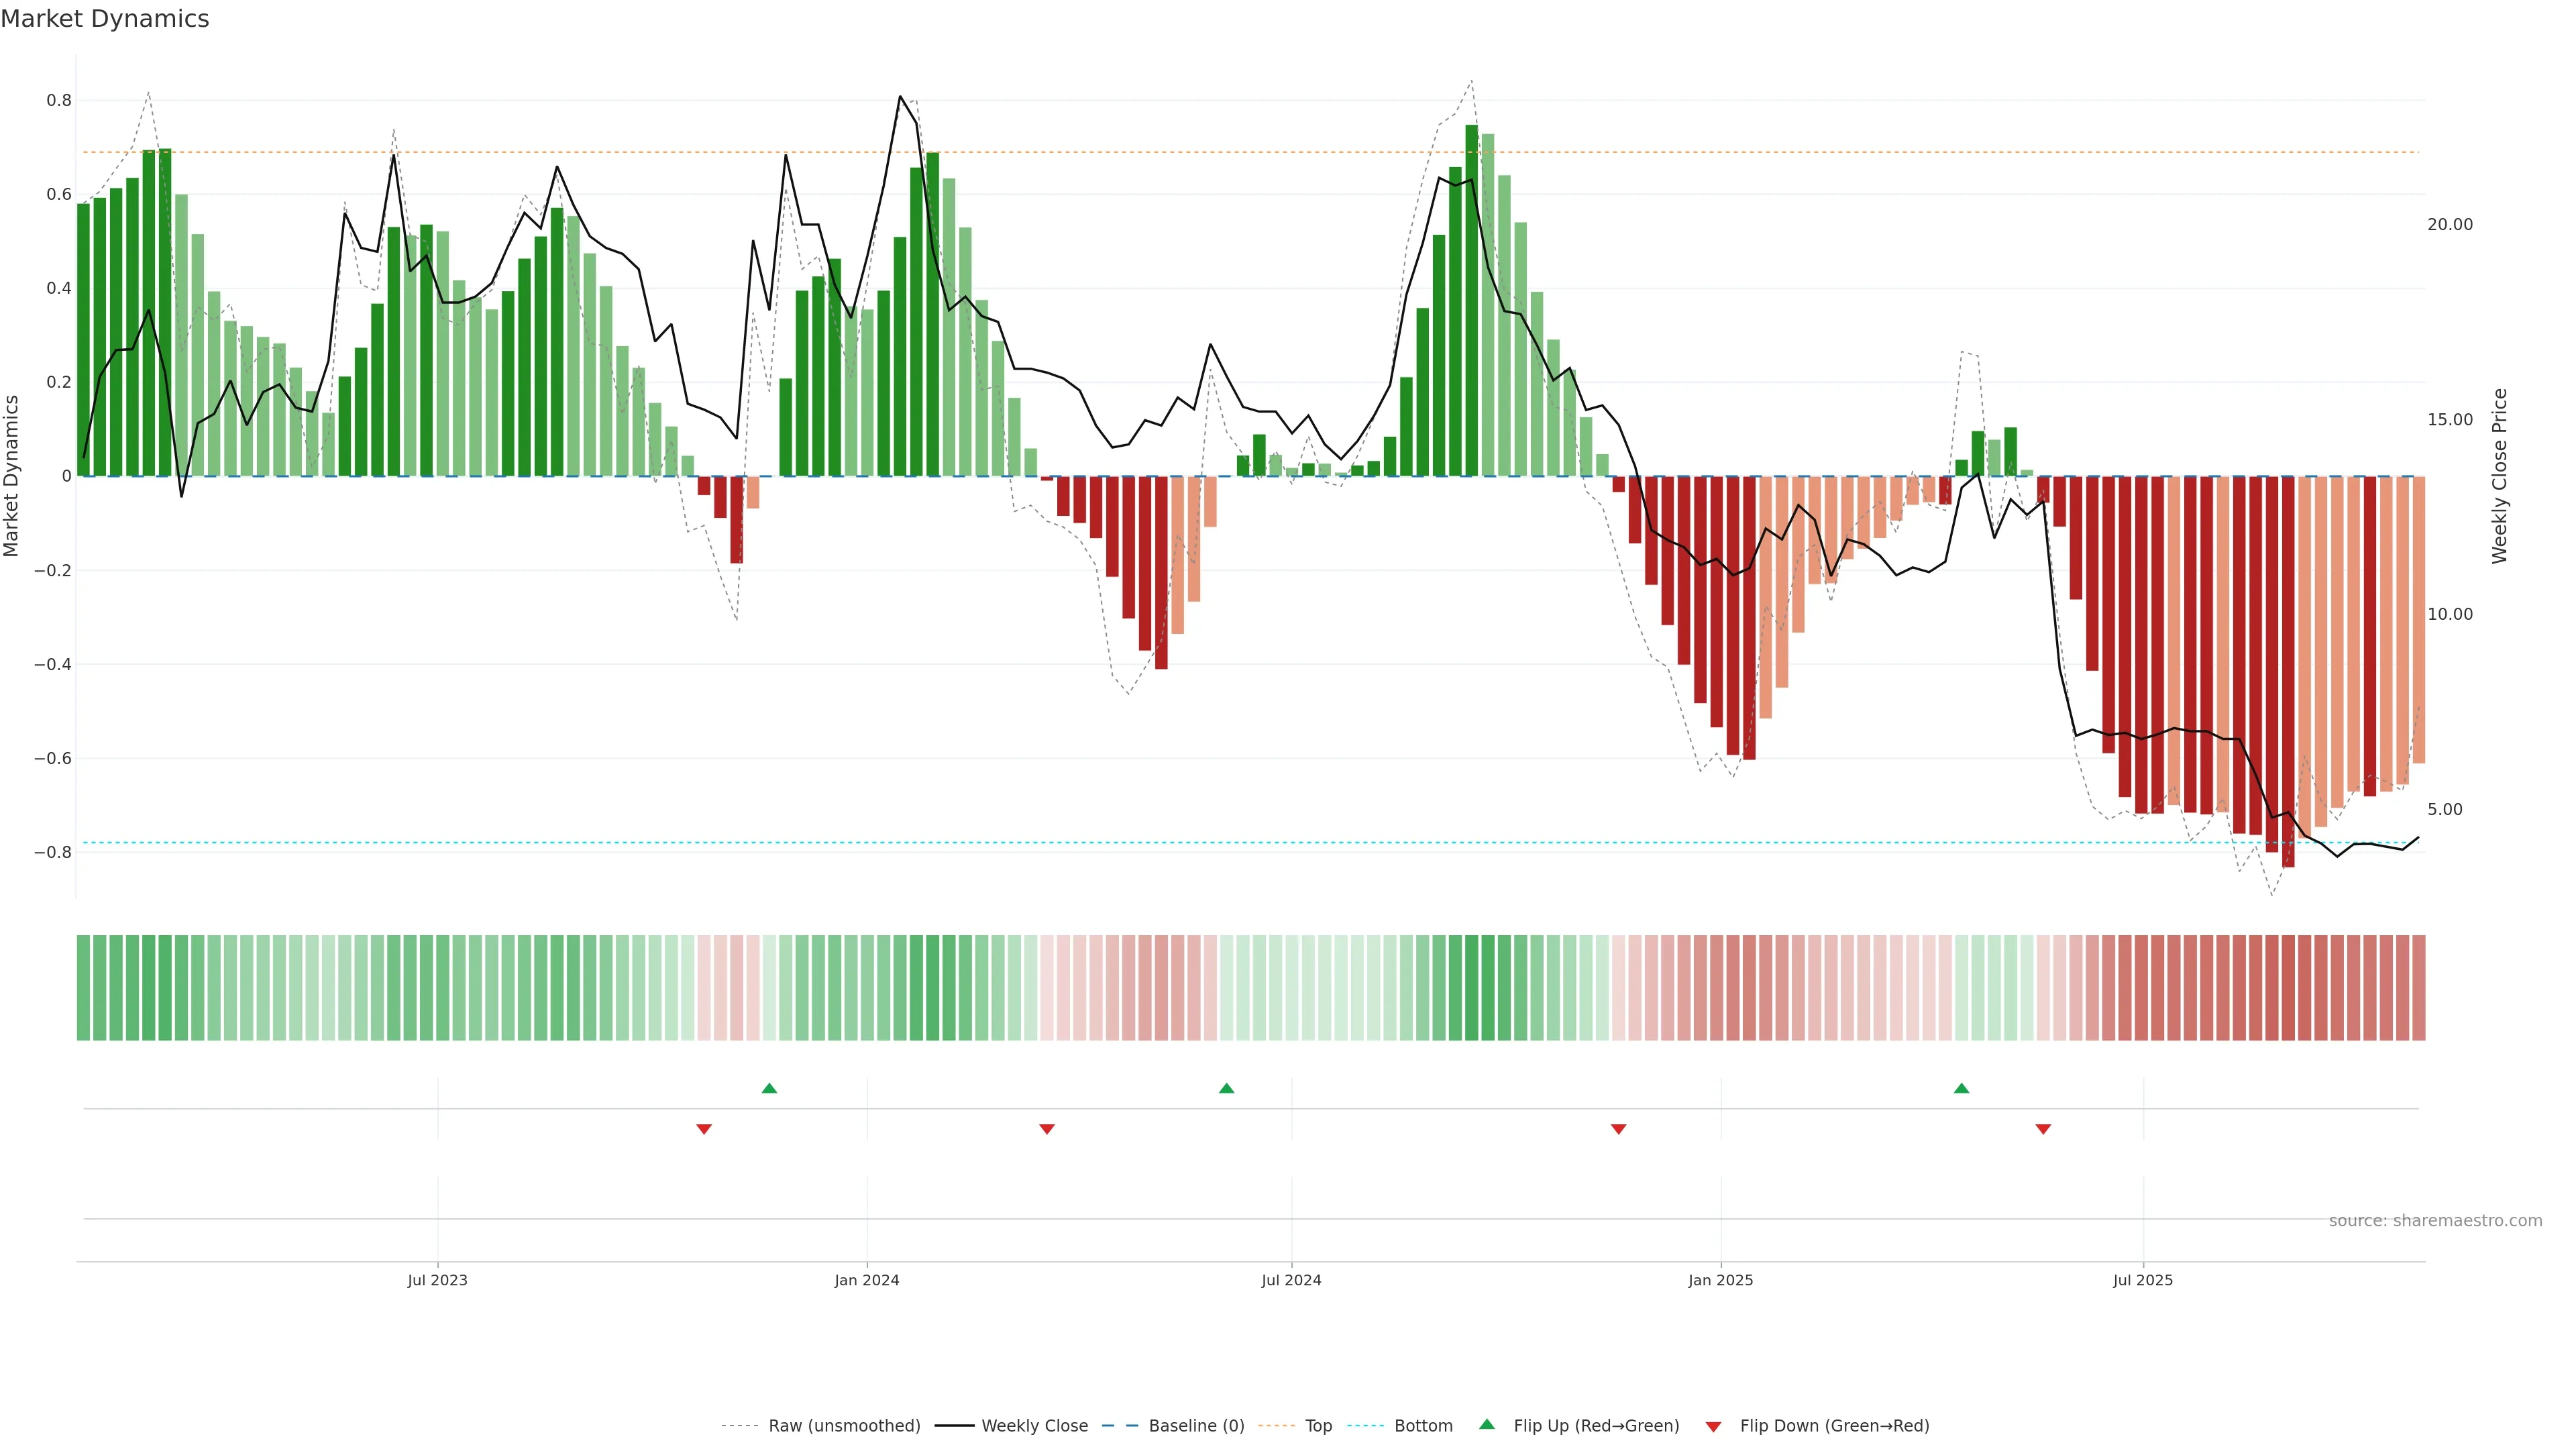Click the green flip-up marker before Jul 2024
2576x1449 pixels.
[1226, 1088]
